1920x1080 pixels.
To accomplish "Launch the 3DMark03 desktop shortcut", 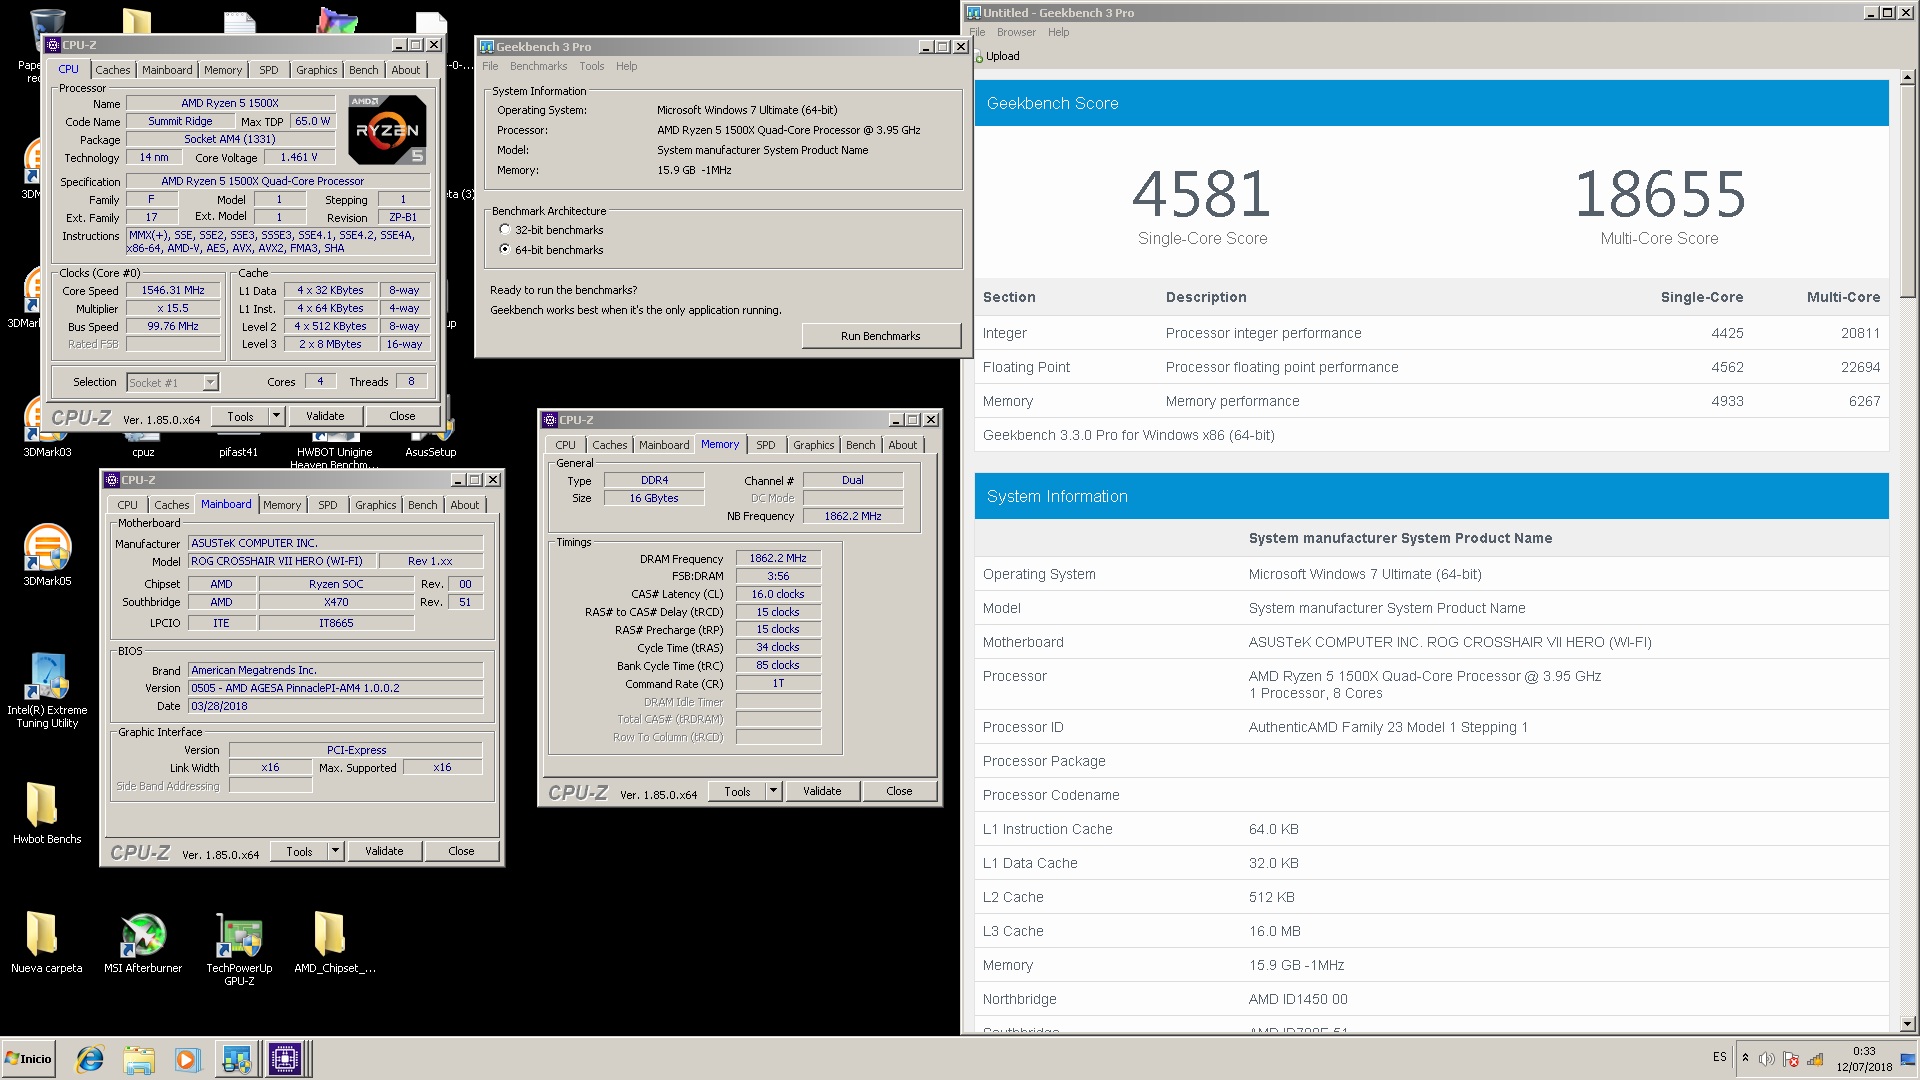I will (47, 430).
